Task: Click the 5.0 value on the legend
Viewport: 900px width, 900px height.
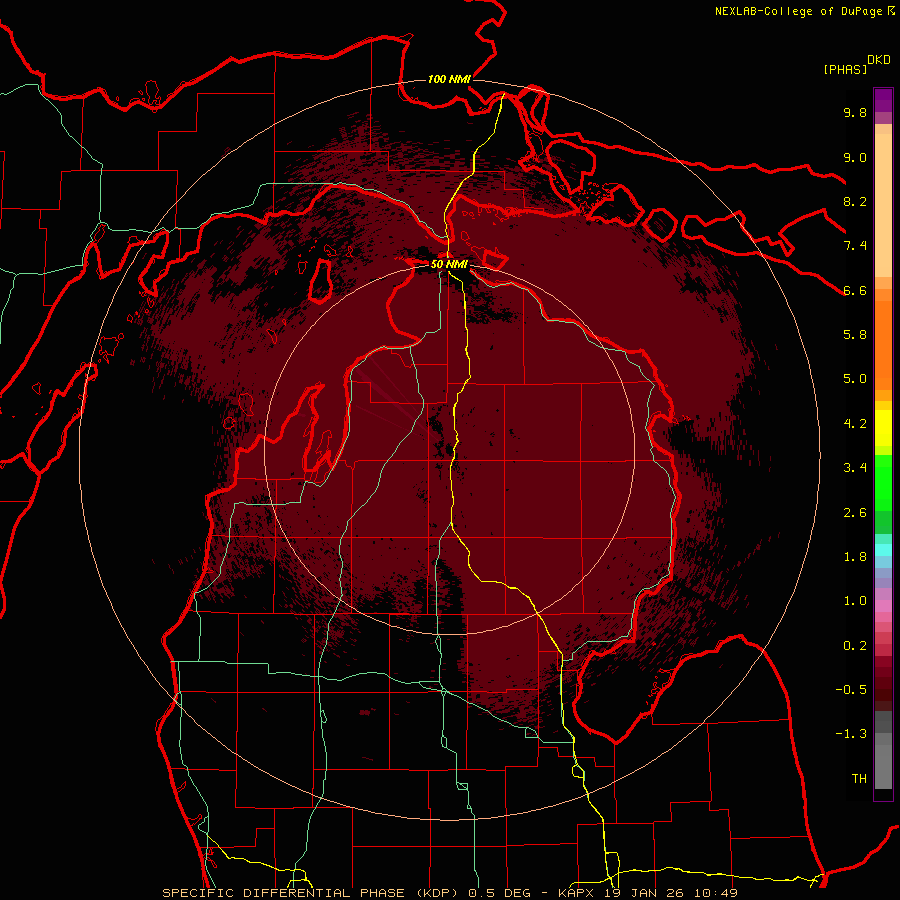Action: point(855,379)
